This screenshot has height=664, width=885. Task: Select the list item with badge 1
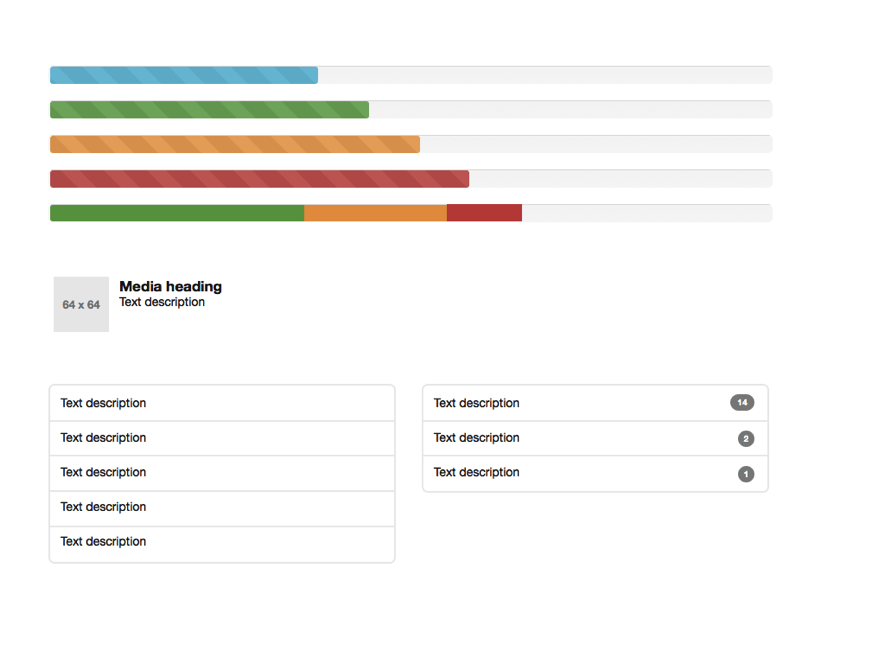595,473
